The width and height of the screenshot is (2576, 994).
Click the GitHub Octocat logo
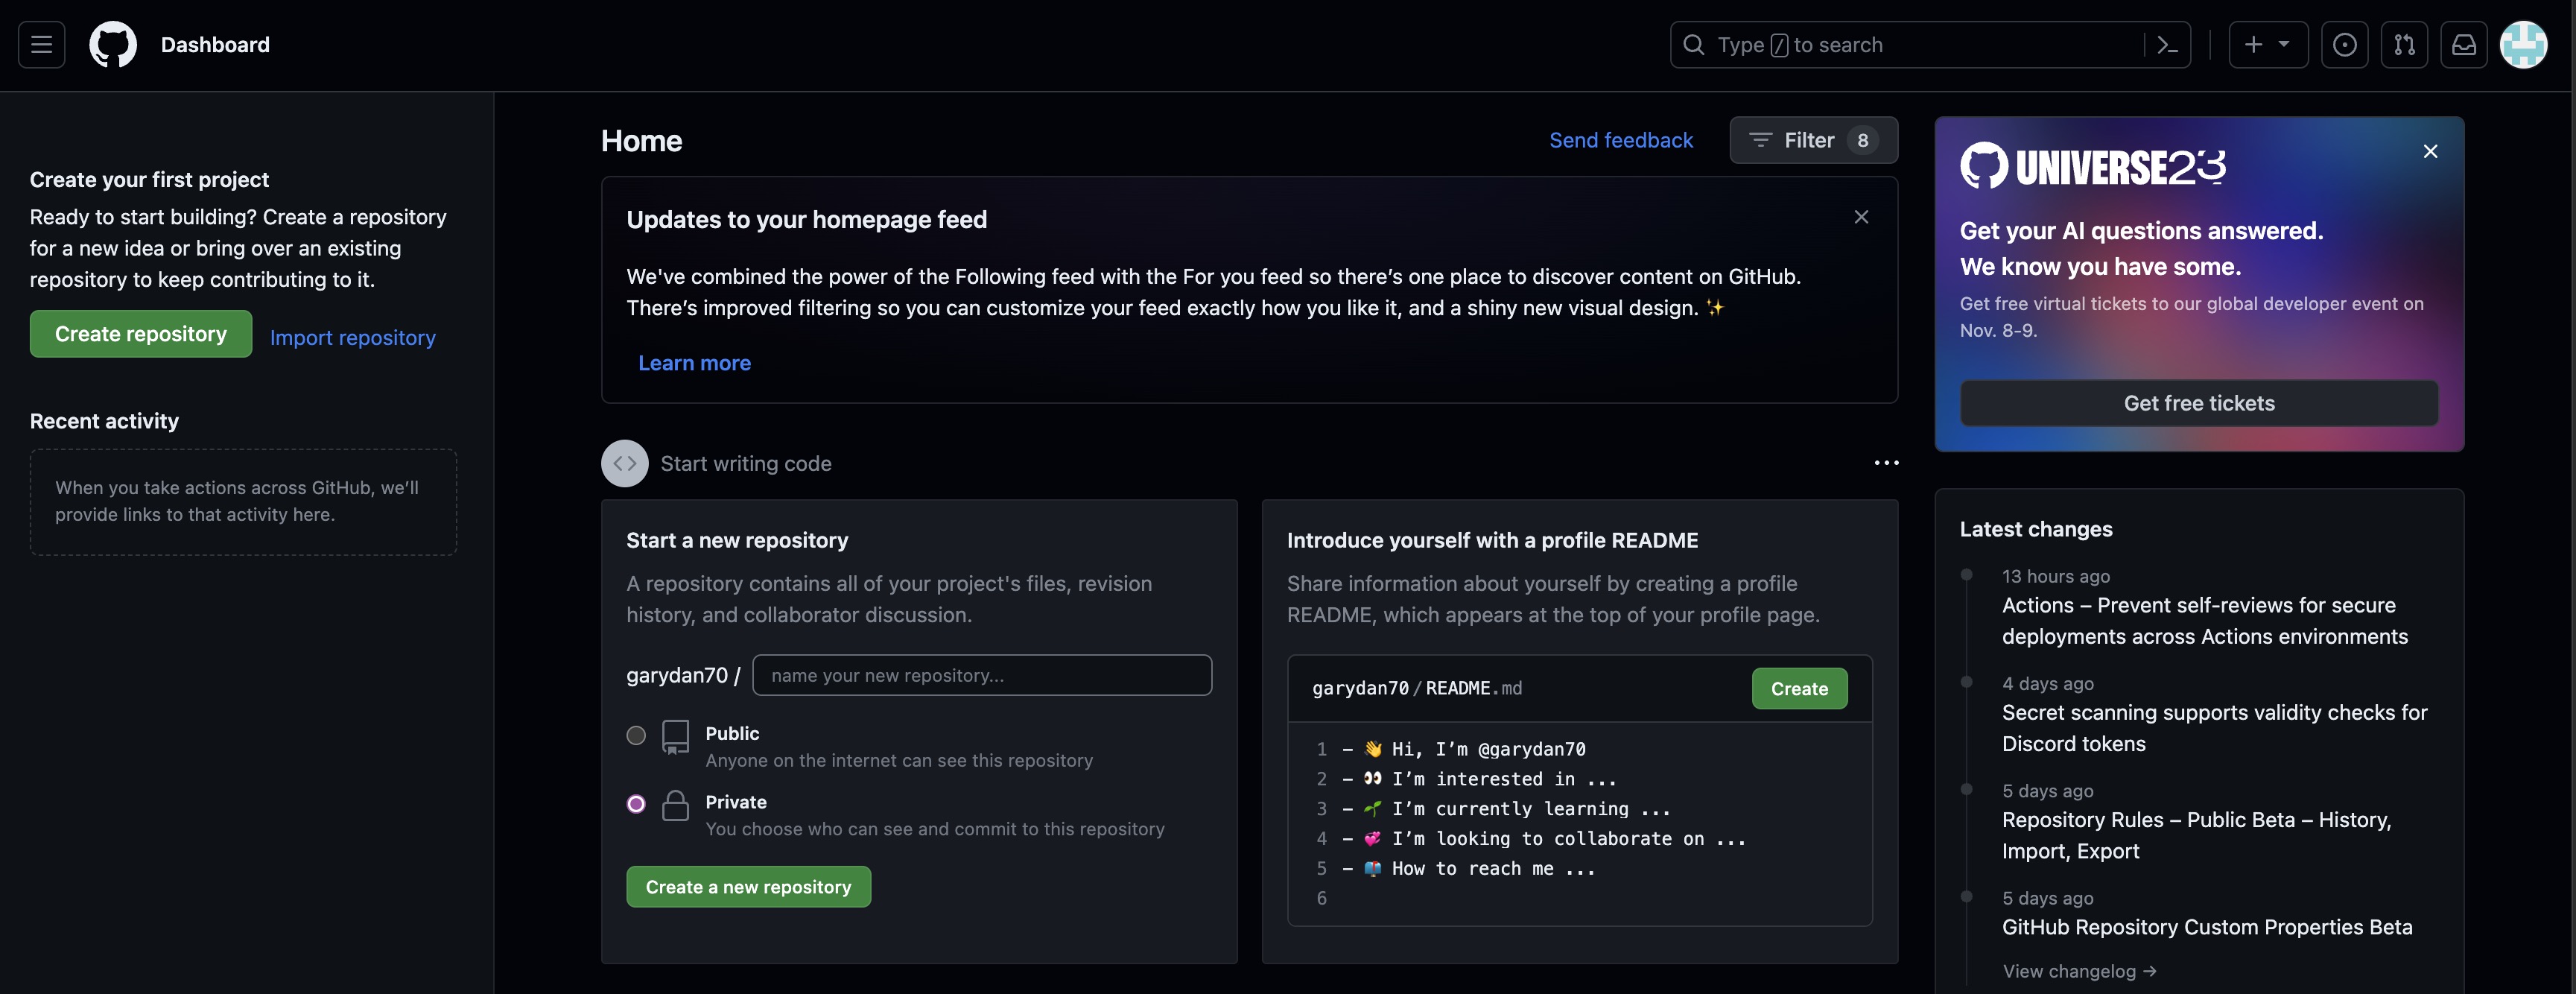pyautogui.click(x=112, y=44)
